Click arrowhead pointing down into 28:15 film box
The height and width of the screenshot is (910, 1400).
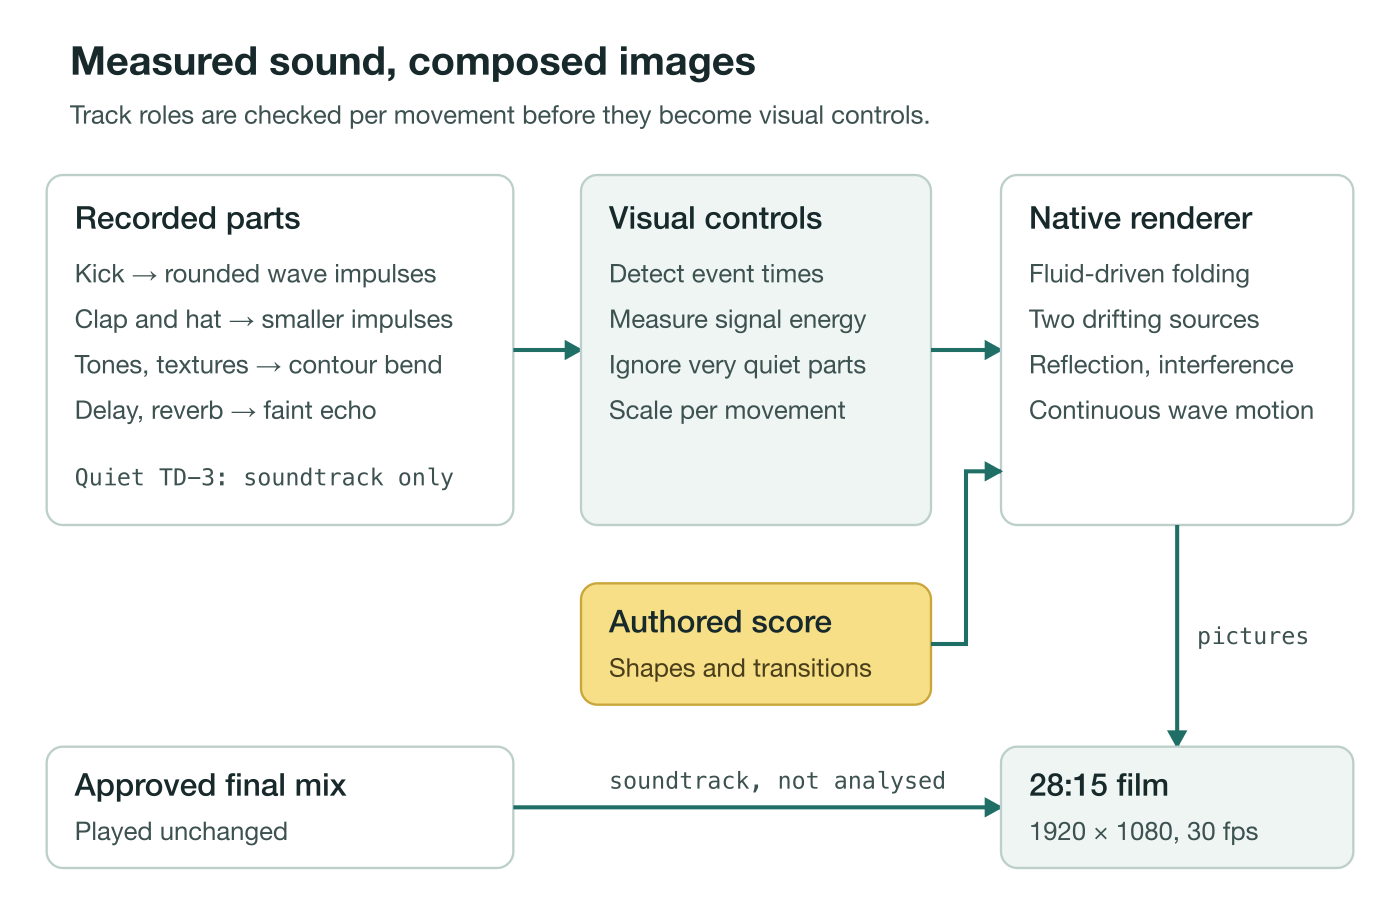point(1177,738)
